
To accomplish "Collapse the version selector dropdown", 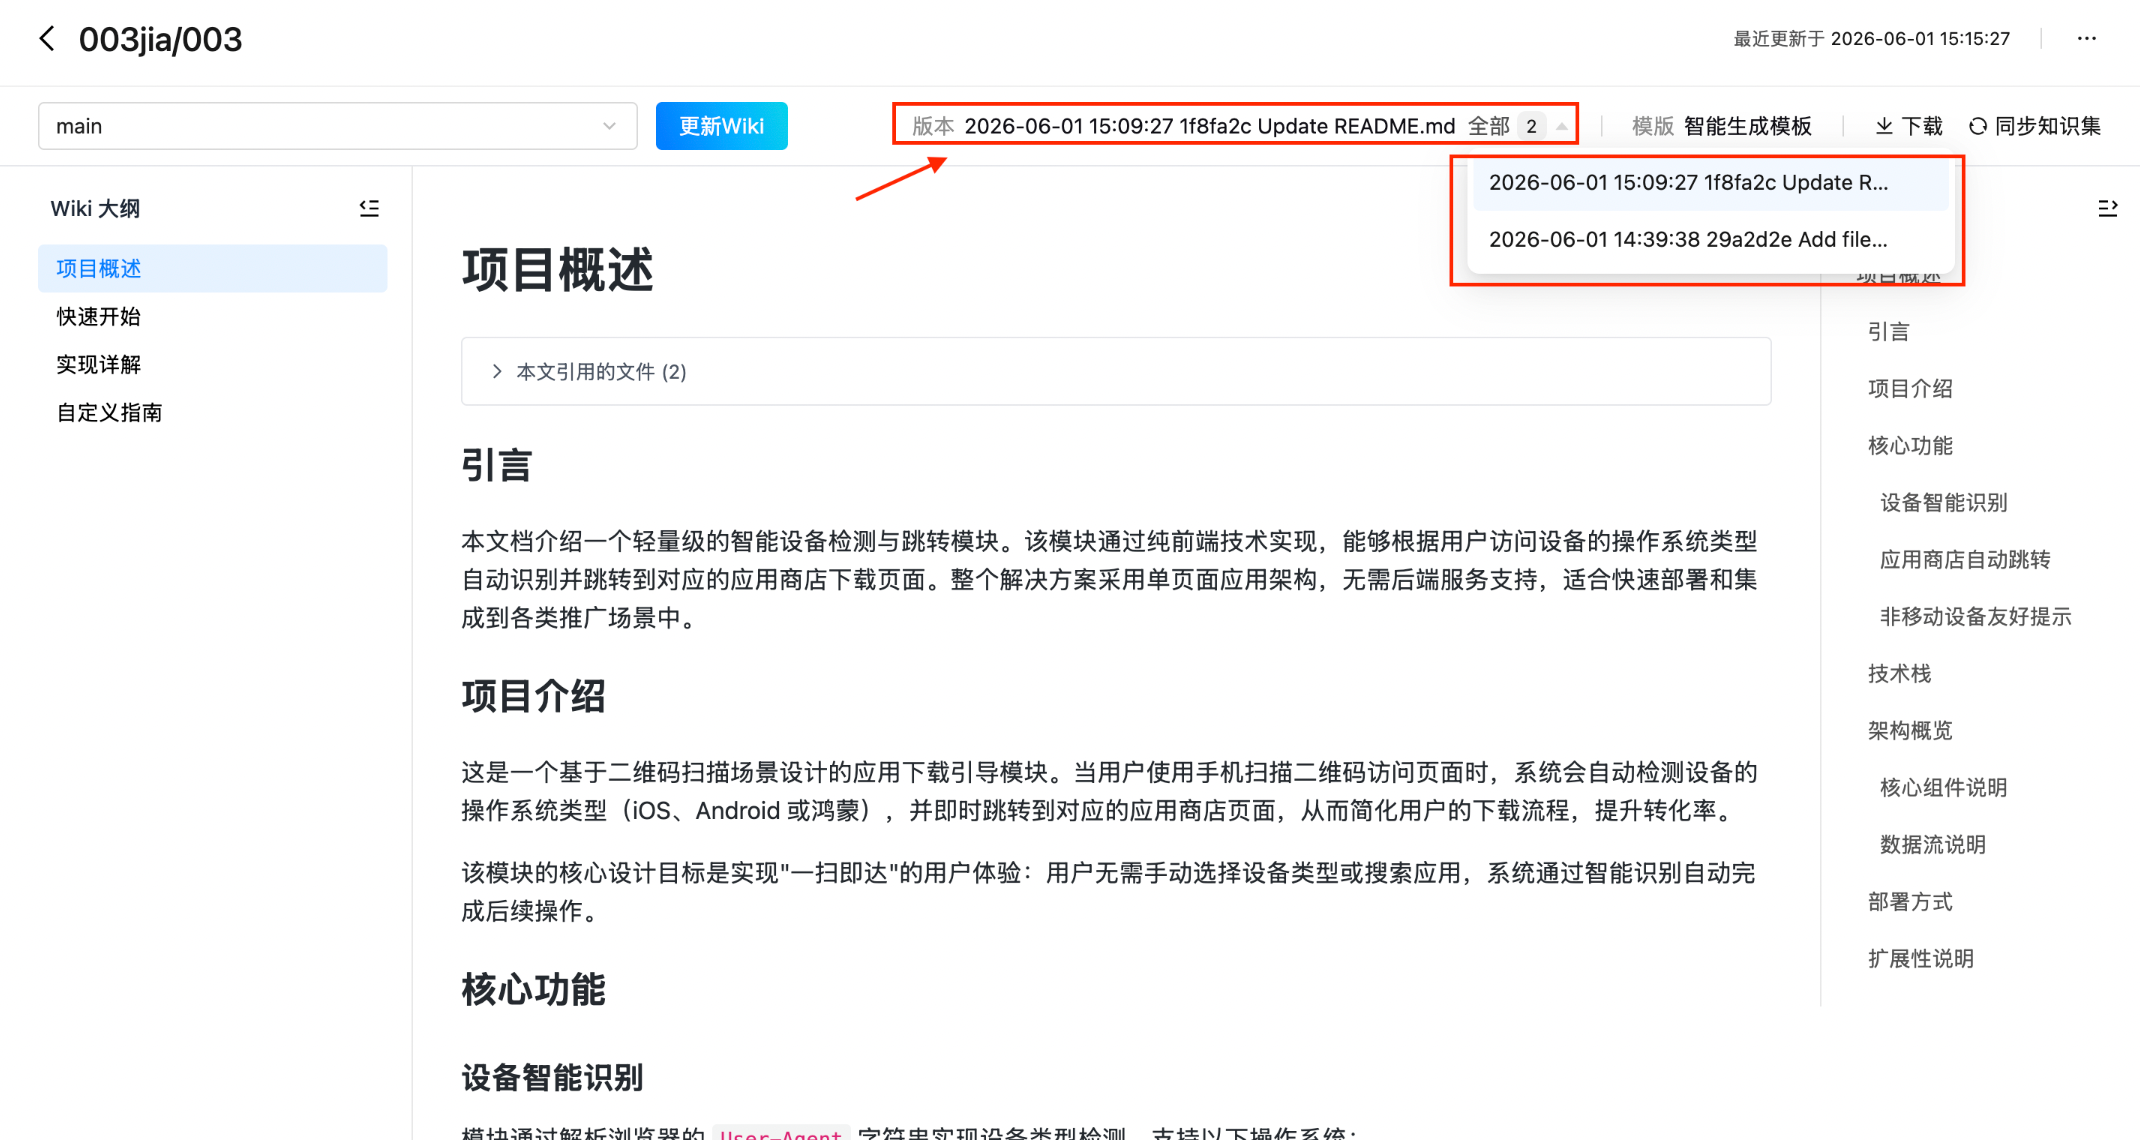I will [x=1561, y=126].
